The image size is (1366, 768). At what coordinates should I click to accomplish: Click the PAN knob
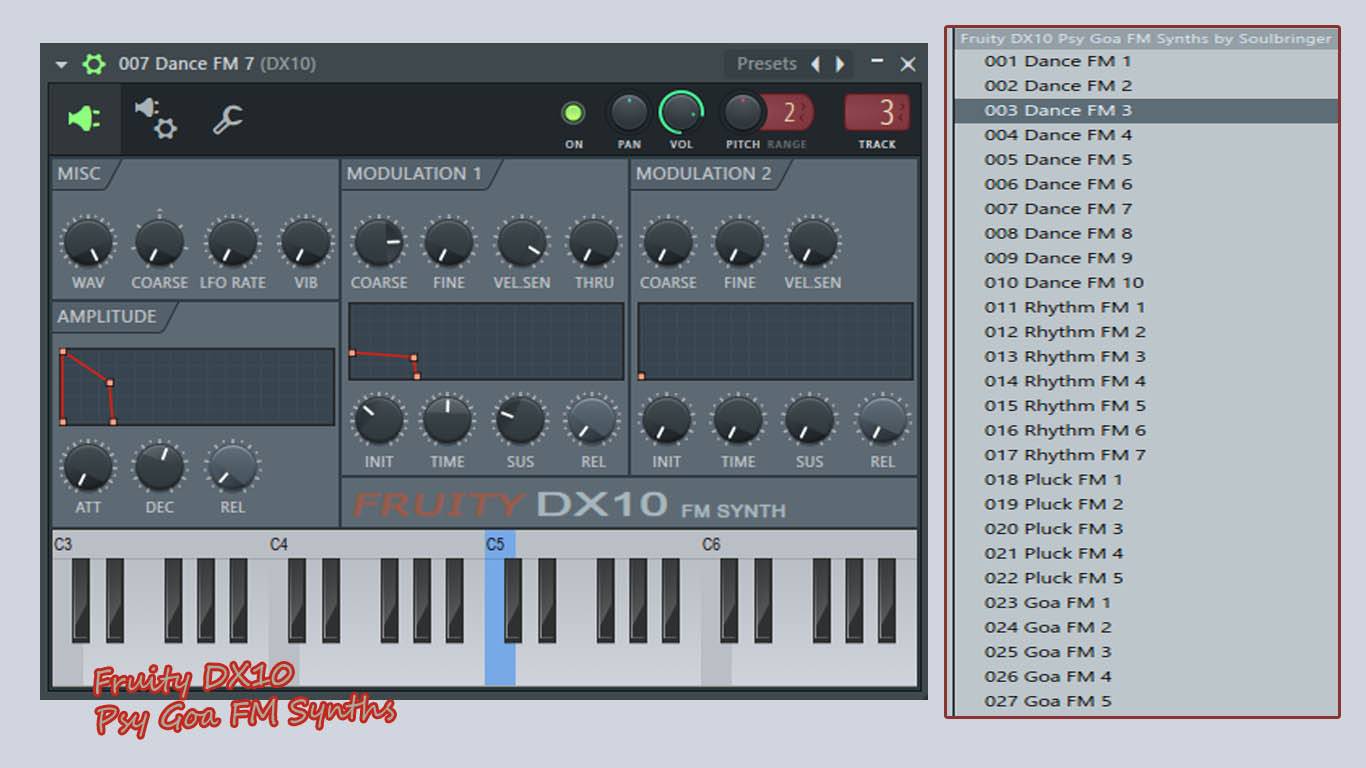pyautogui.click(x=629, y=113)
